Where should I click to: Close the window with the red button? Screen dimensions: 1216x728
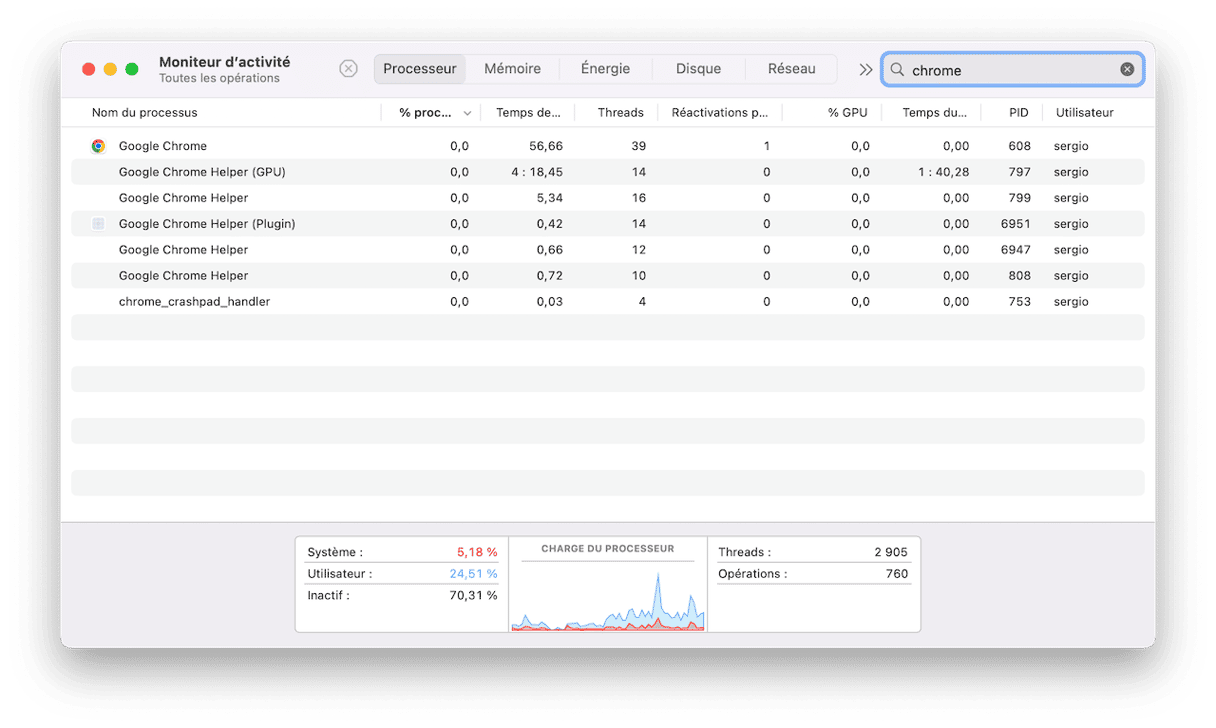(x=88, y=69)
